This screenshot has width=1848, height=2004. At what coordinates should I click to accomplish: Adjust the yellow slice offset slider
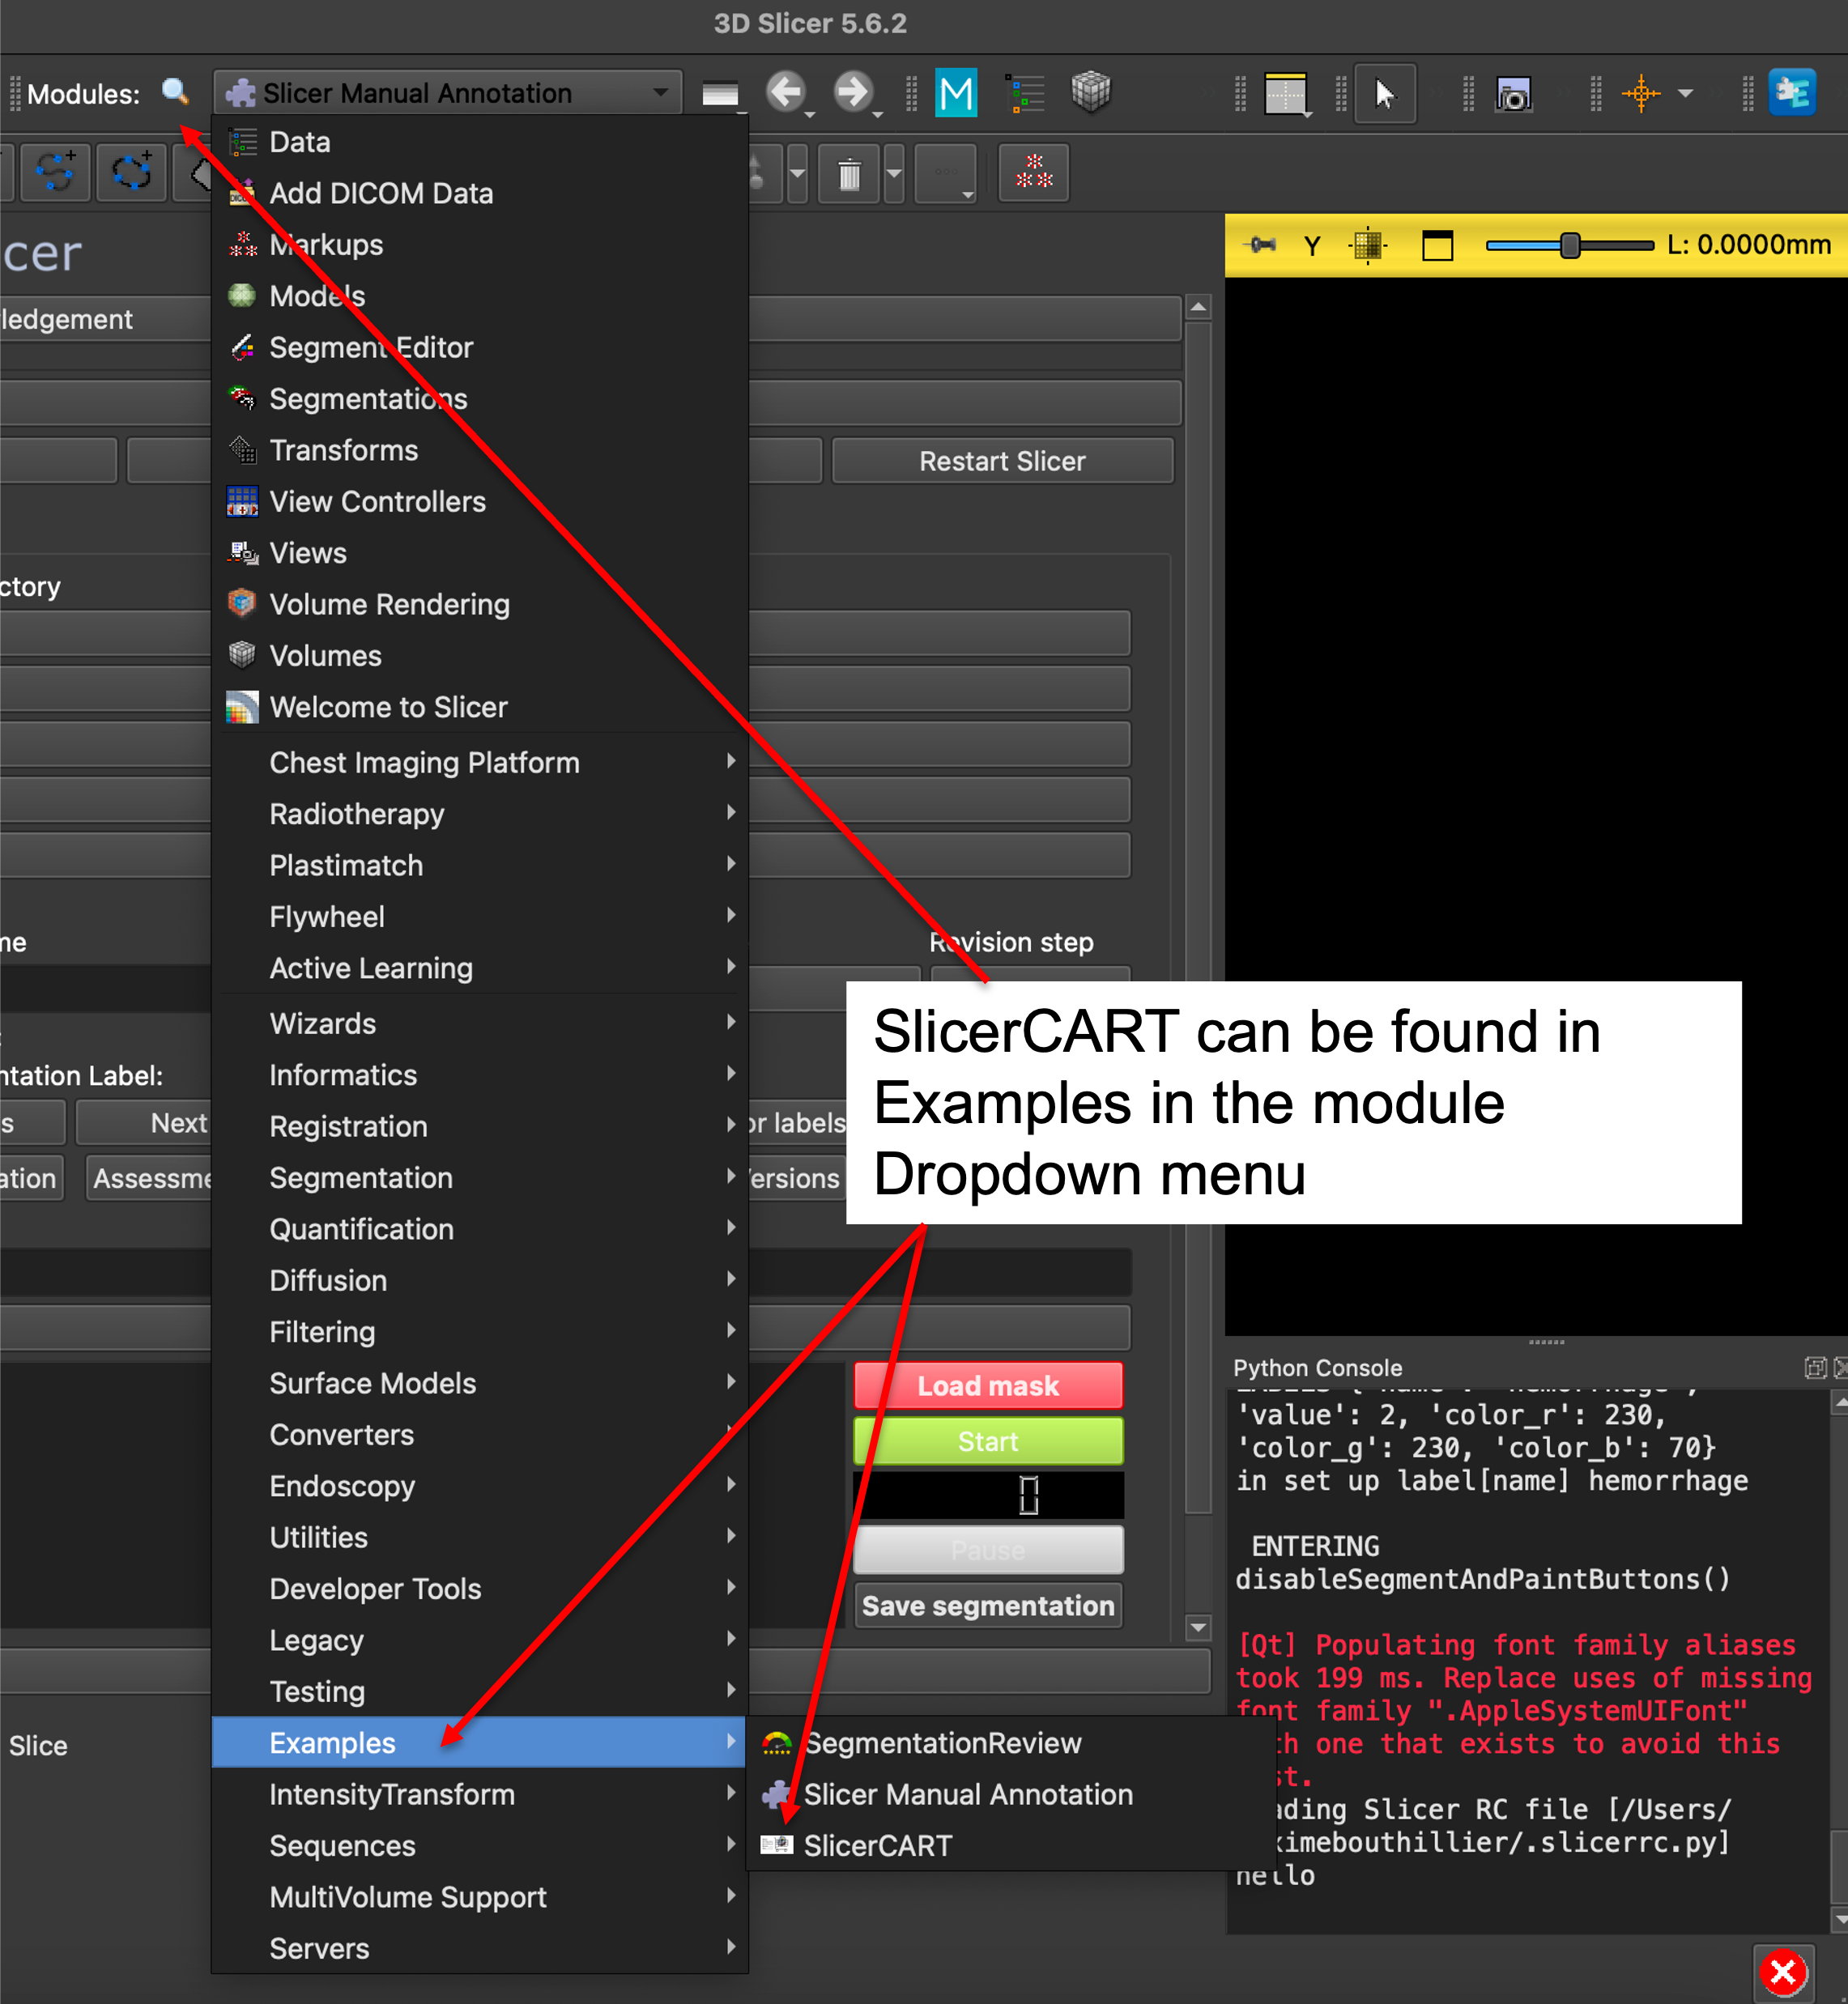click(x=1569, y=245)
